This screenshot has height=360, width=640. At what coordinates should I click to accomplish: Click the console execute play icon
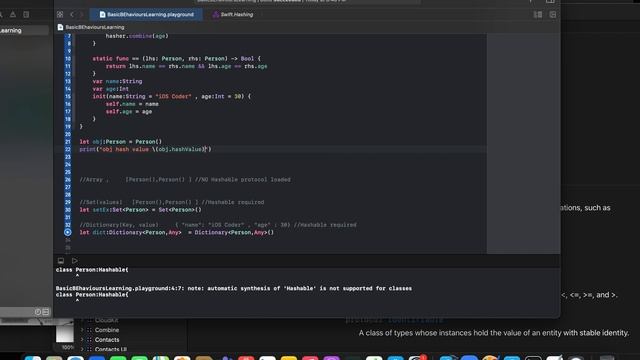(x=75, y=260)
